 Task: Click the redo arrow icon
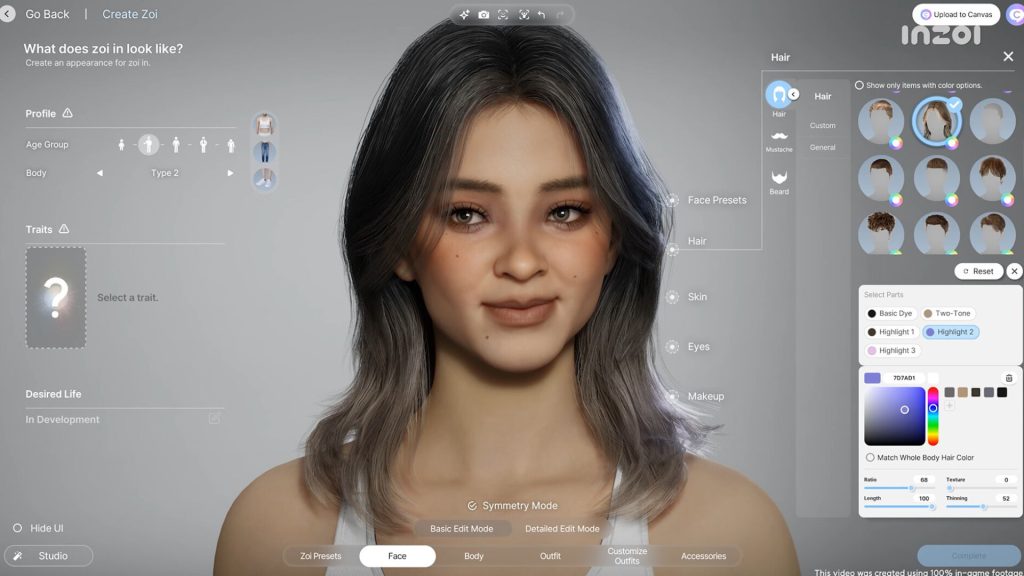(x=560, y=14)
